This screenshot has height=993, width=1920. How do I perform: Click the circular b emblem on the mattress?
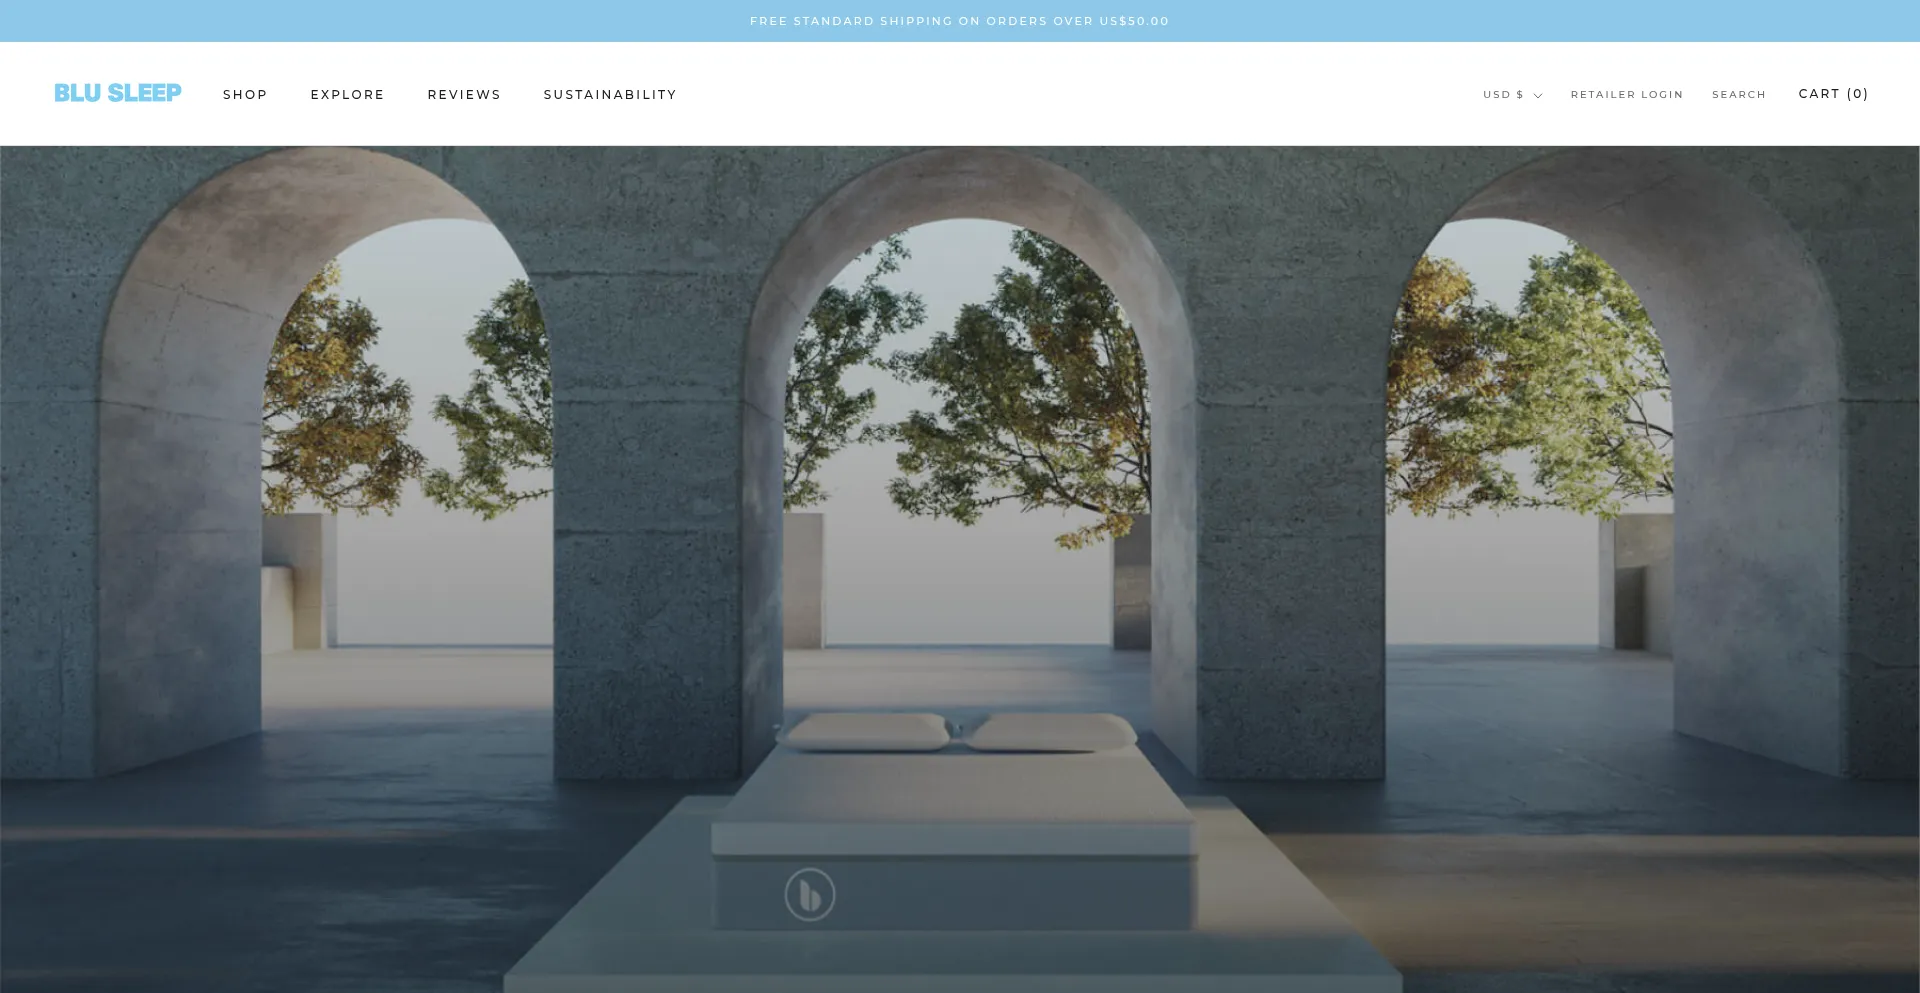tap(809, 894)
